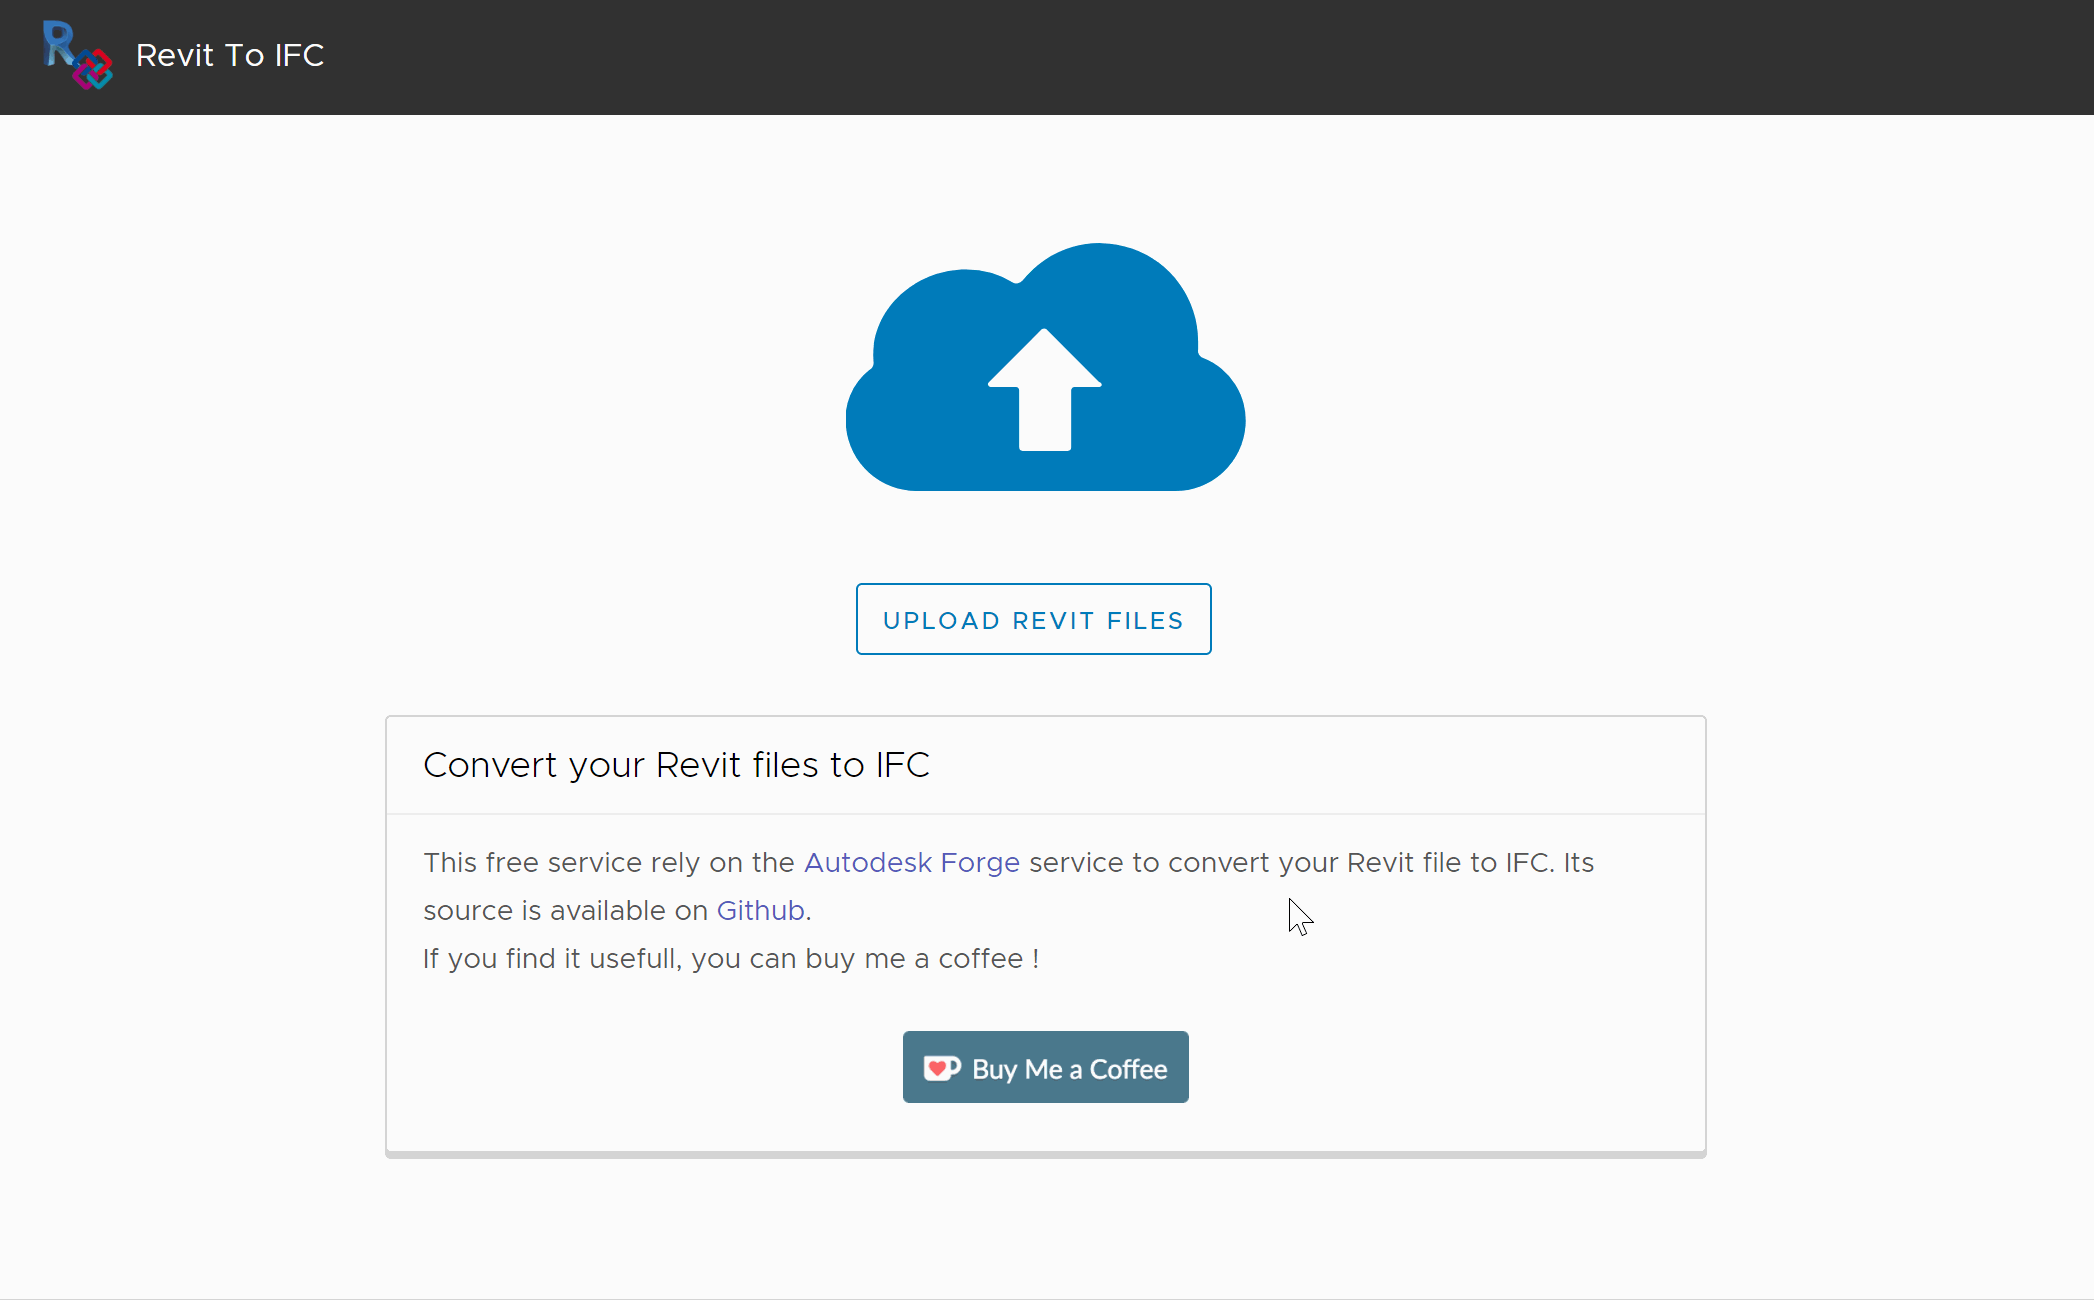The image size is (2094, 1300).
Task: Click the word Coffee on the donation button
Action: point(1128,1069)
